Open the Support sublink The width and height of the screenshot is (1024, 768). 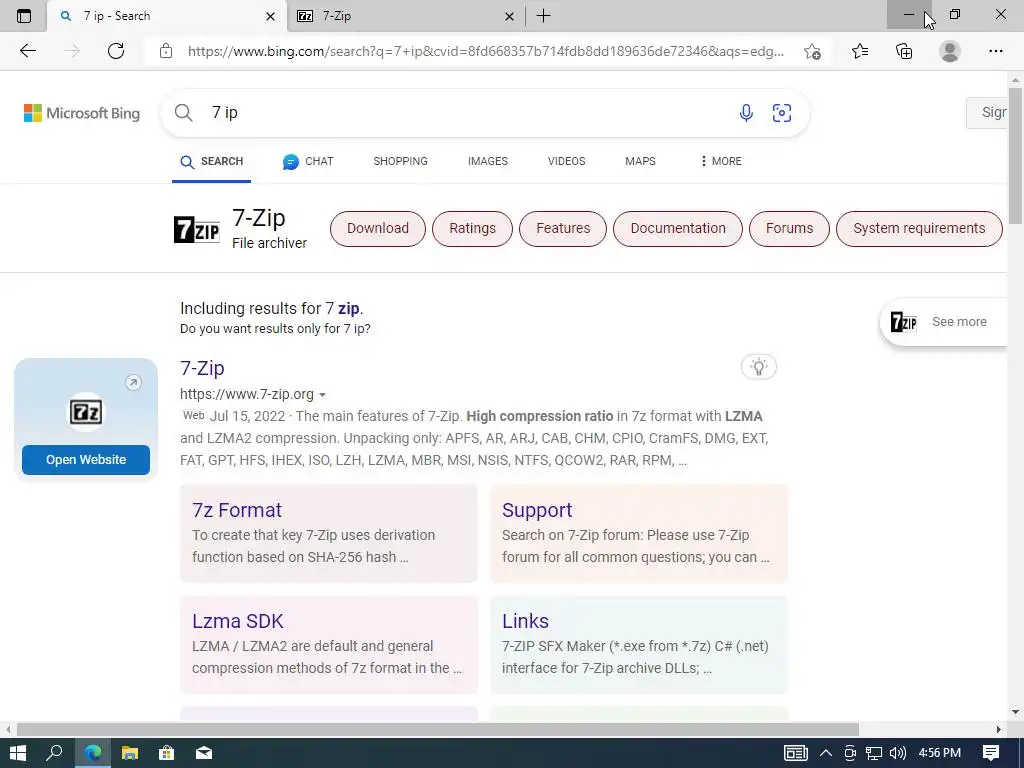(537, 510)
